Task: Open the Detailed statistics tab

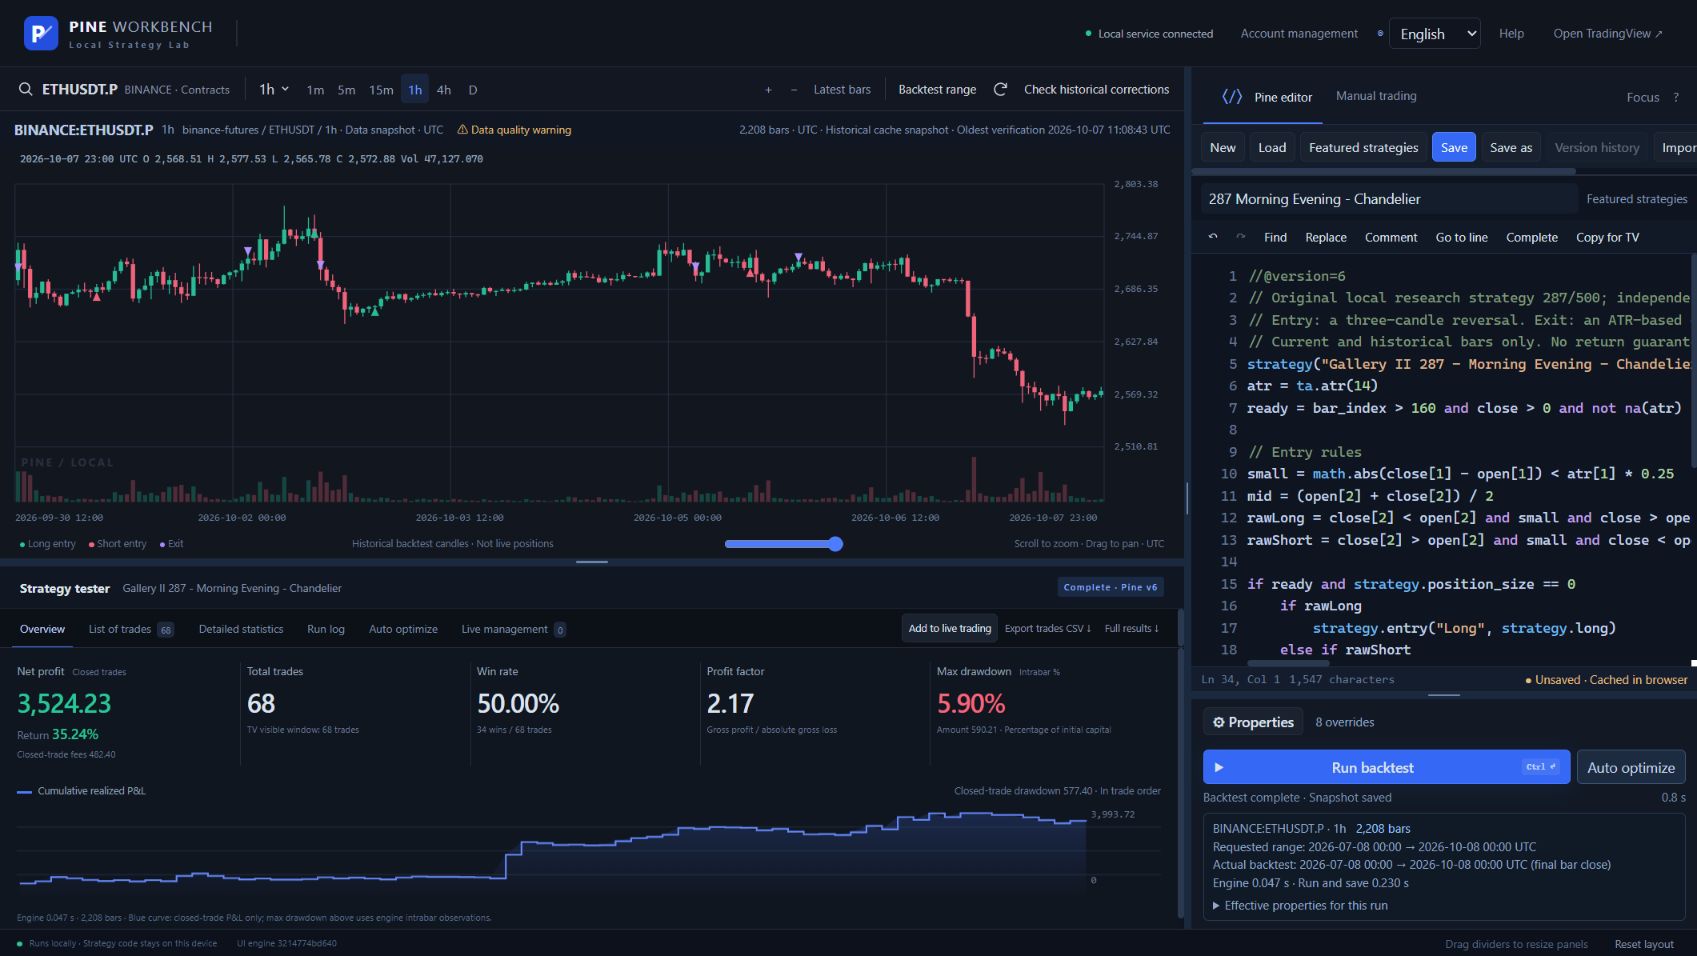Action: point(241,629)
